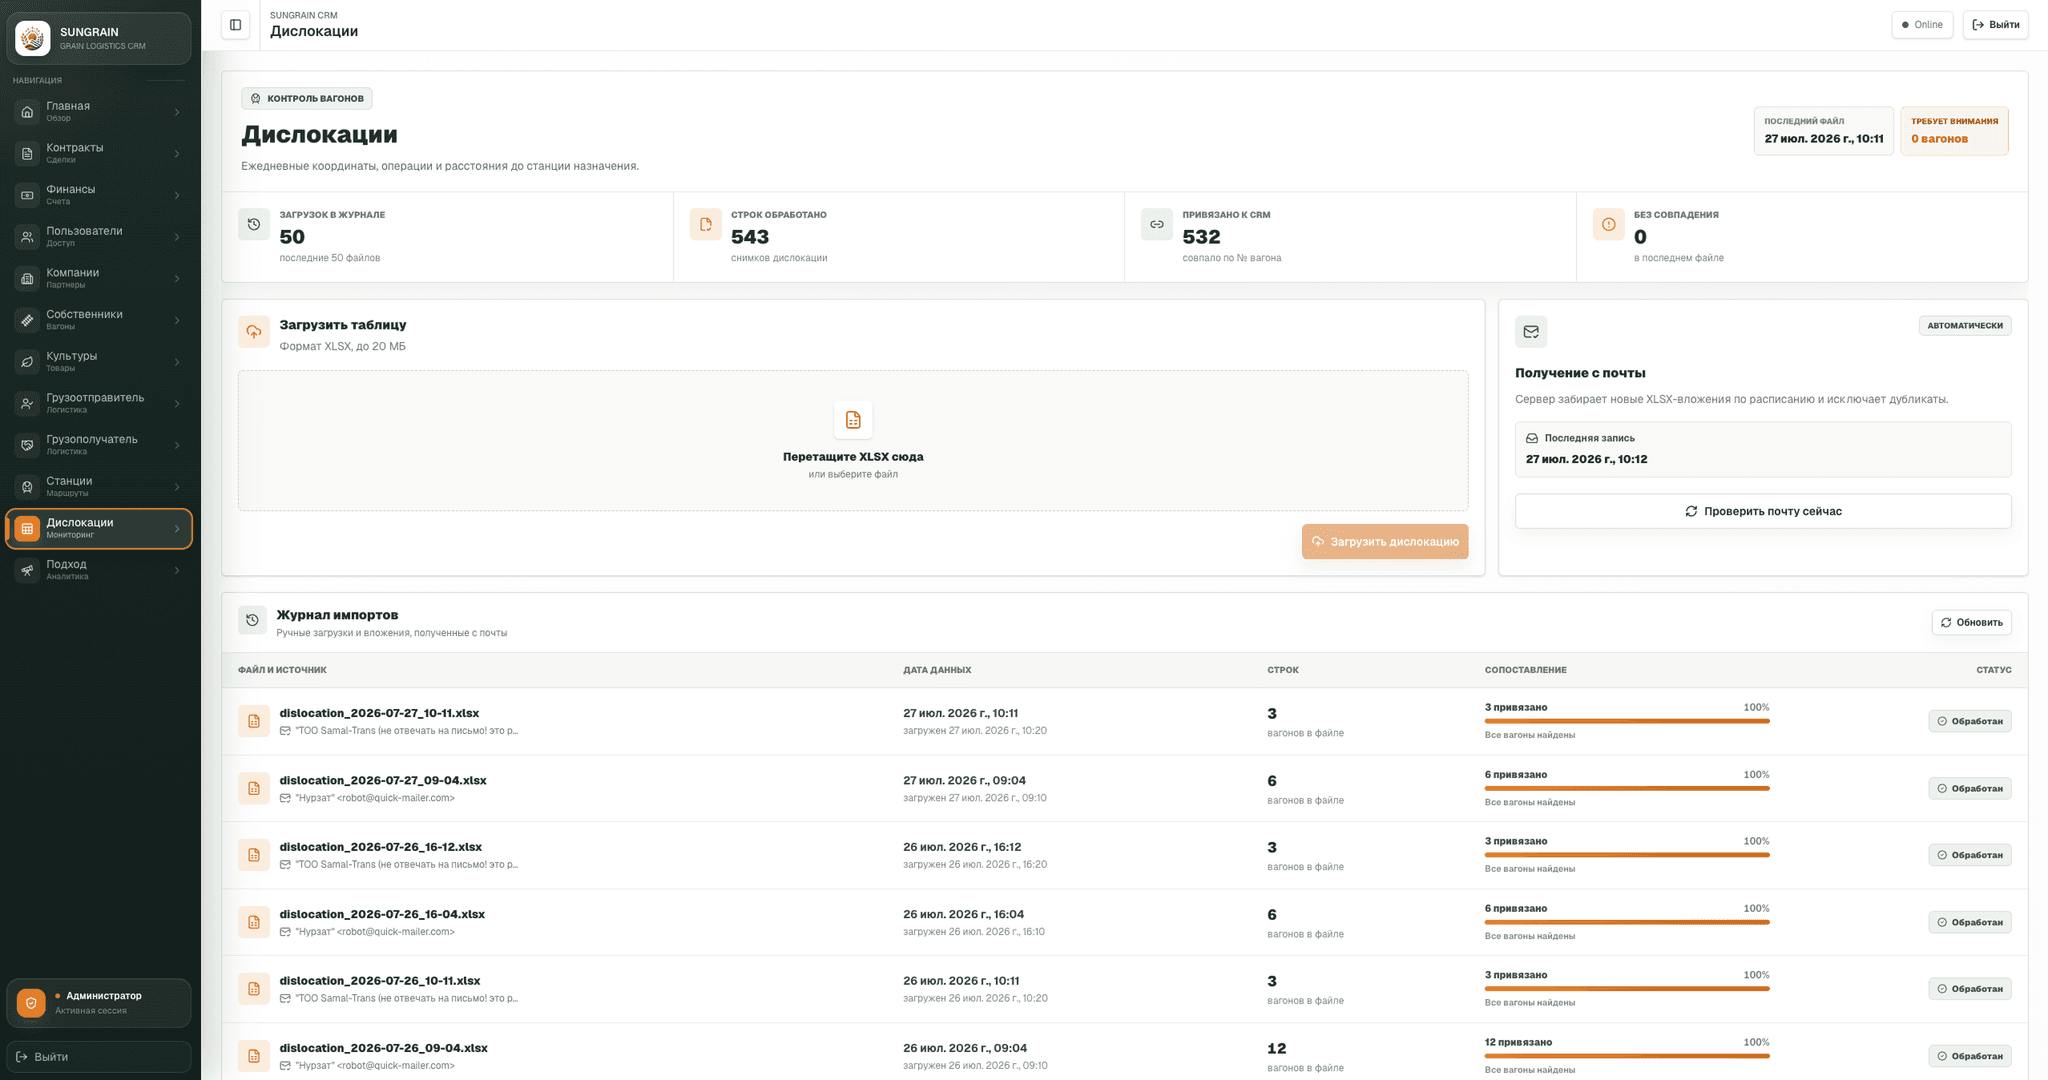The width and height of the screenshot is (2048, 1080).
Task: Click file icon for dislocation_2026-07-27_10-11.xlsx
Action: [x=254, y=721]
